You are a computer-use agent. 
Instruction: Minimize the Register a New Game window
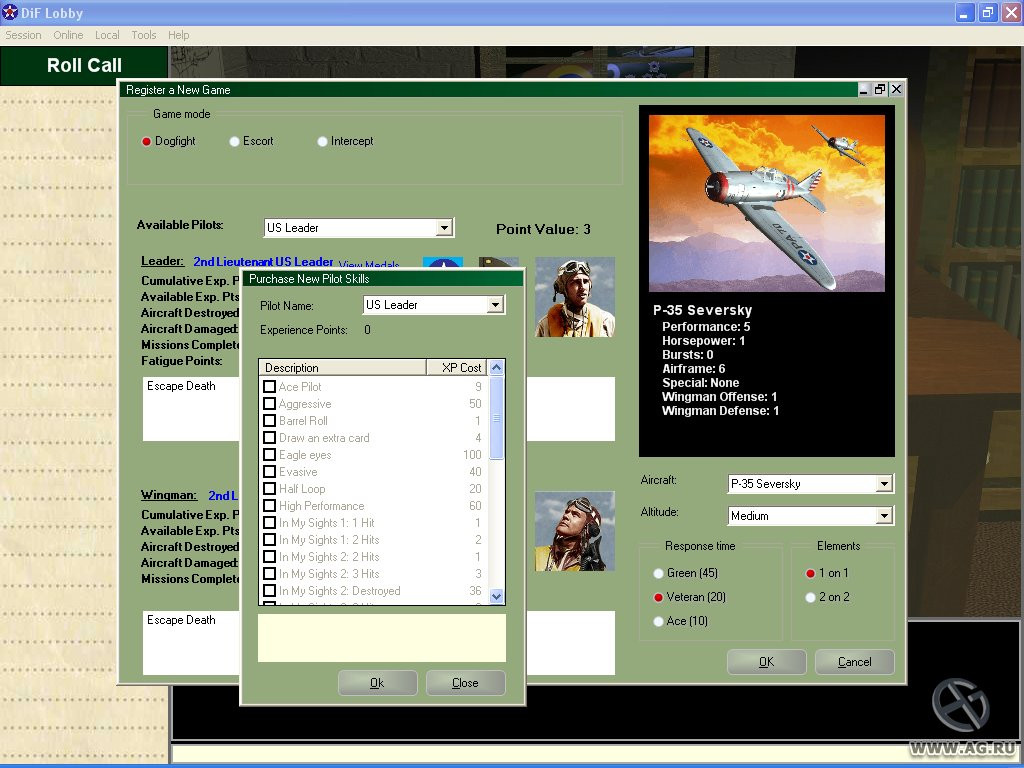pyautogui.click(x=864, y=89)
